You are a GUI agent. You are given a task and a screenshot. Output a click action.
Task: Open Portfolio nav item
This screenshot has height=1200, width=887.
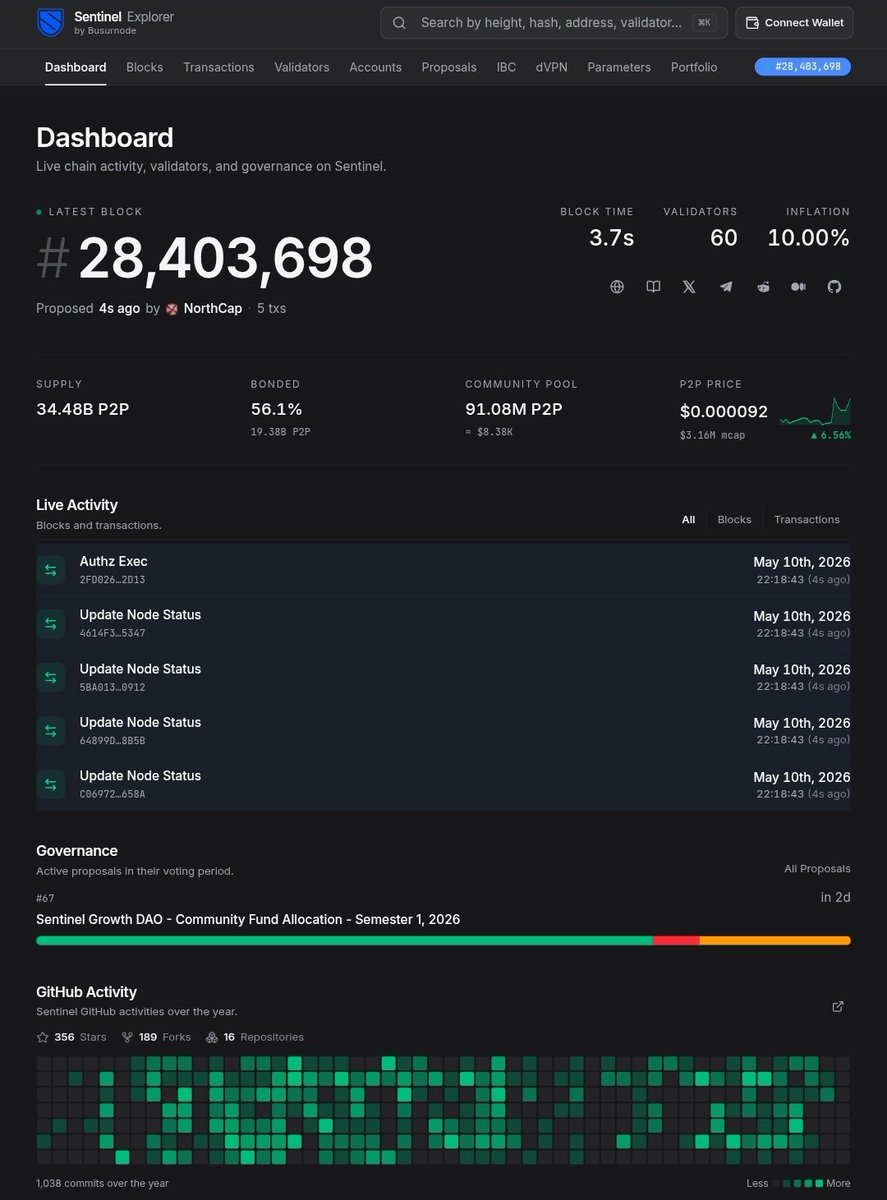(x=694, y=67)
